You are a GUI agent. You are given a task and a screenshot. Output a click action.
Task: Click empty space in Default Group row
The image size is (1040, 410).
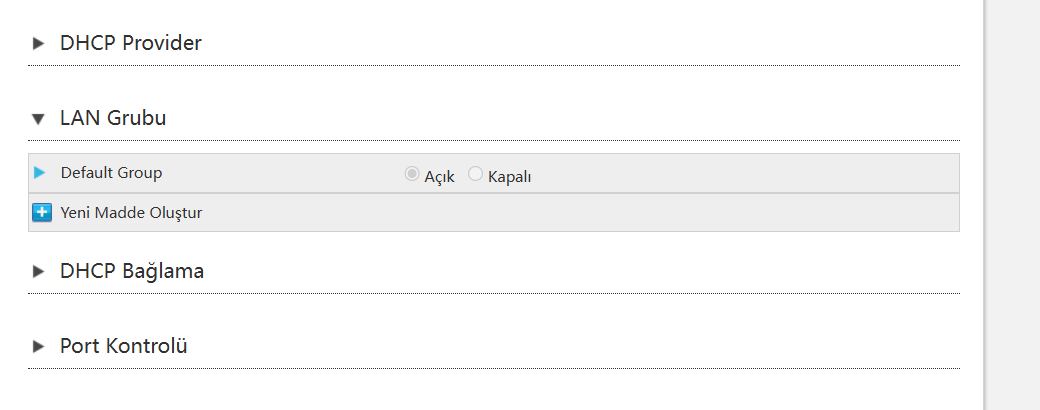click(x=750, y=173)
